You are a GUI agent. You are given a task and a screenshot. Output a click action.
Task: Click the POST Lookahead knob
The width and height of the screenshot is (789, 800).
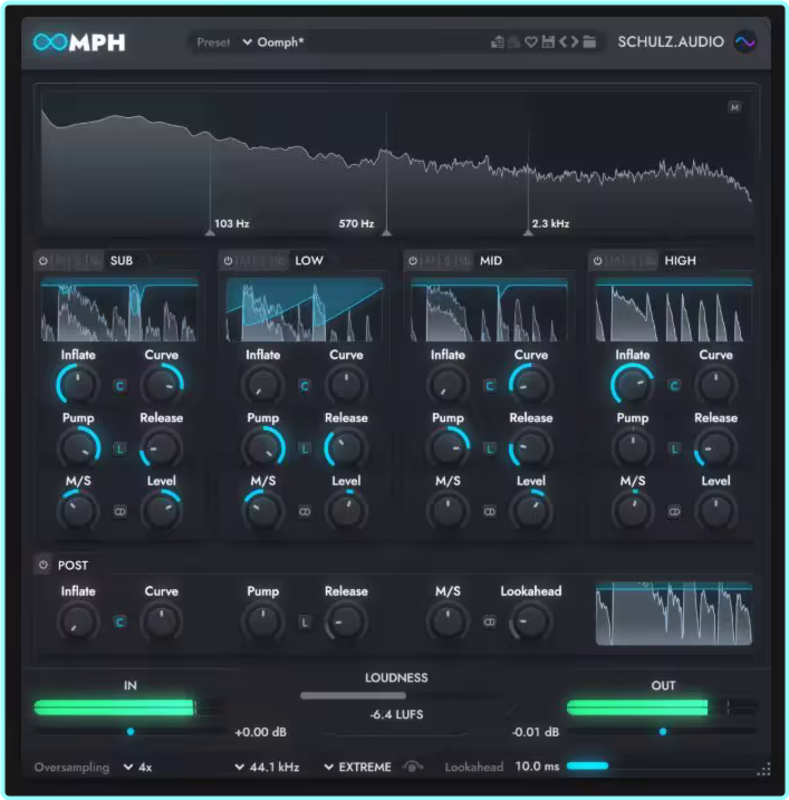pyautogui.click(x=531, y=621)
